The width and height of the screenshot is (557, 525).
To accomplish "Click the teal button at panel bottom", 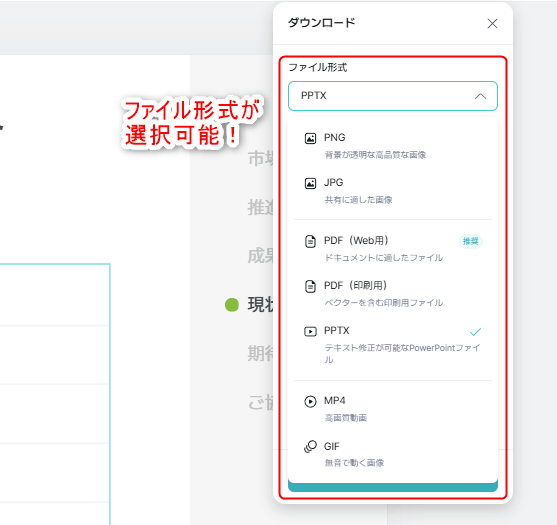I will coord(393,487).
